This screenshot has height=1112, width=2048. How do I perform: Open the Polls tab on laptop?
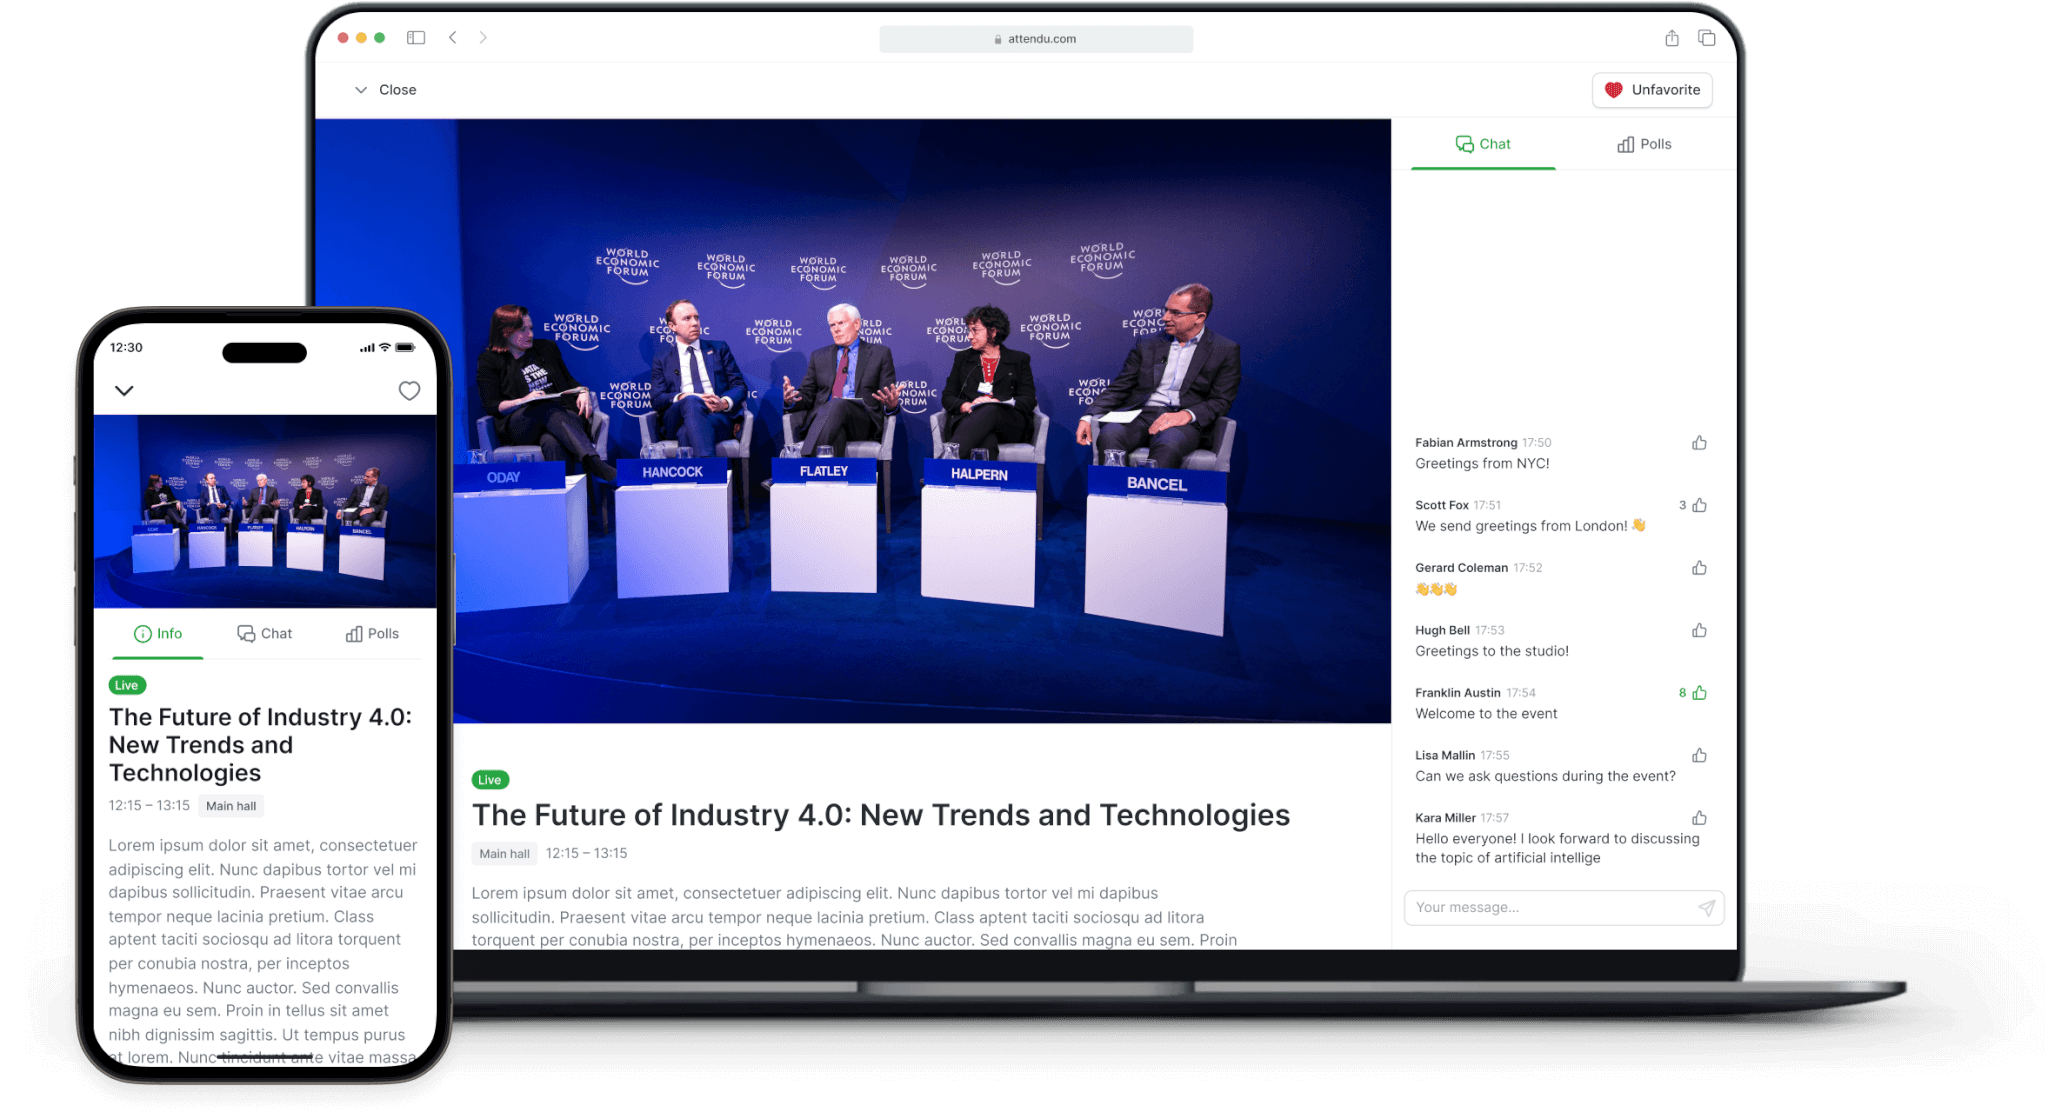pyautogui.click(x=1644, y=144)
